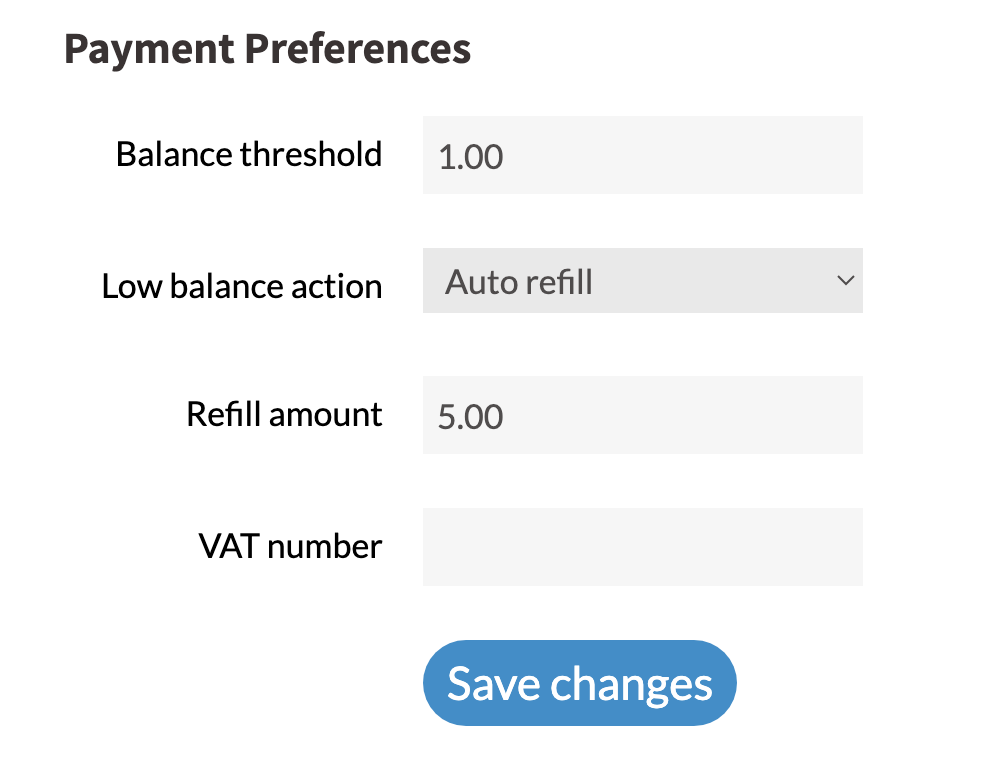Click the "Refill amount" label text

click(284, 414)
